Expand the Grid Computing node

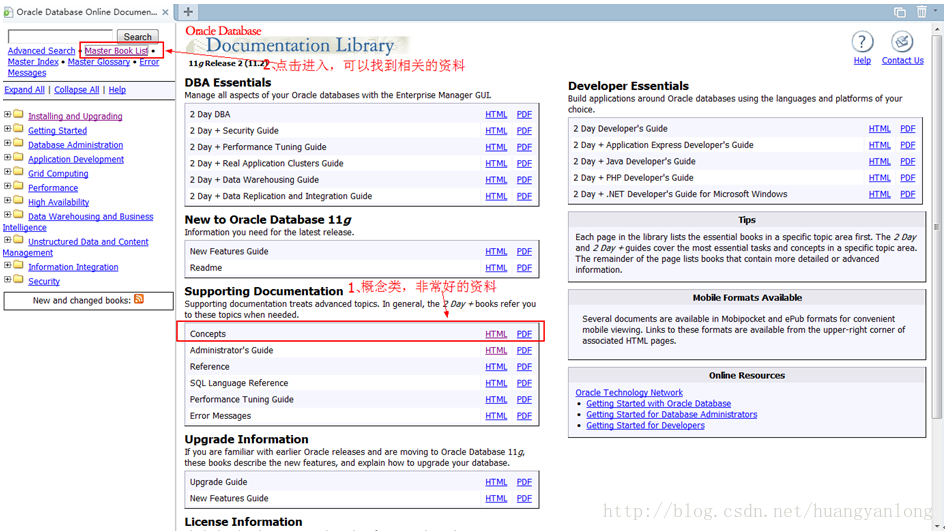click(x=7, y=172)
